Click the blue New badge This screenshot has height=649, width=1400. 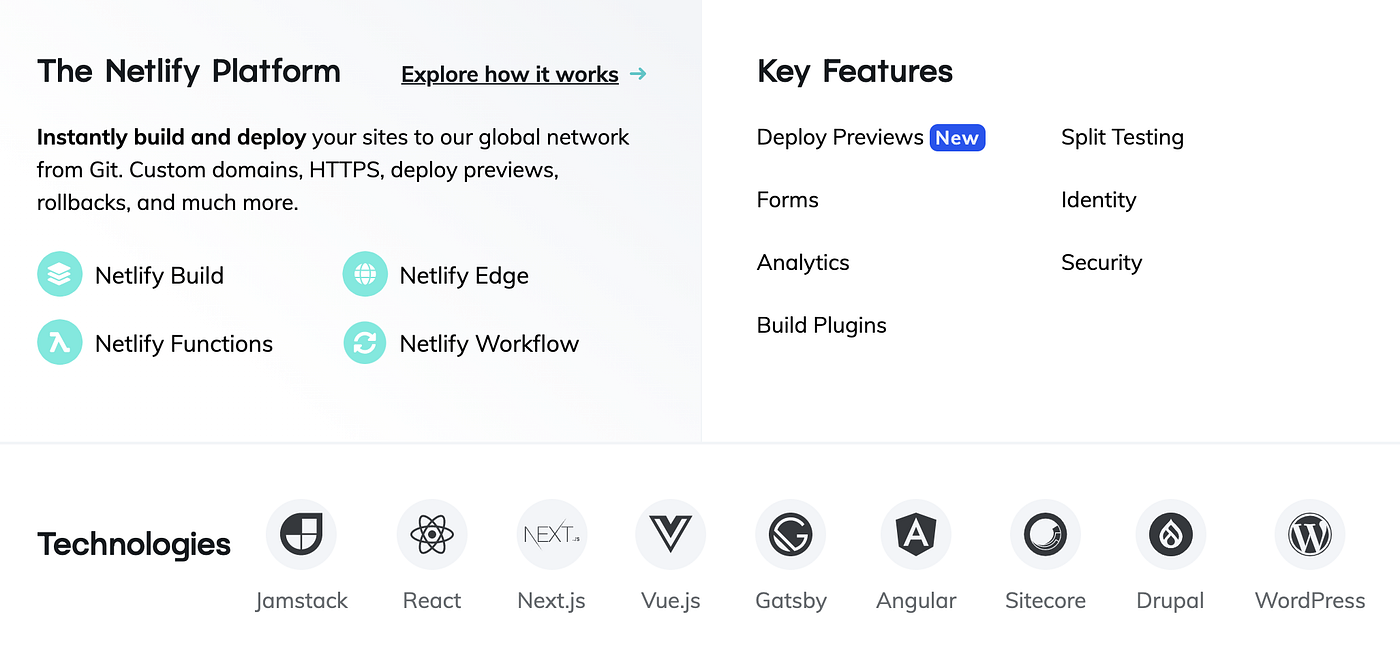(x=957, y=137)
